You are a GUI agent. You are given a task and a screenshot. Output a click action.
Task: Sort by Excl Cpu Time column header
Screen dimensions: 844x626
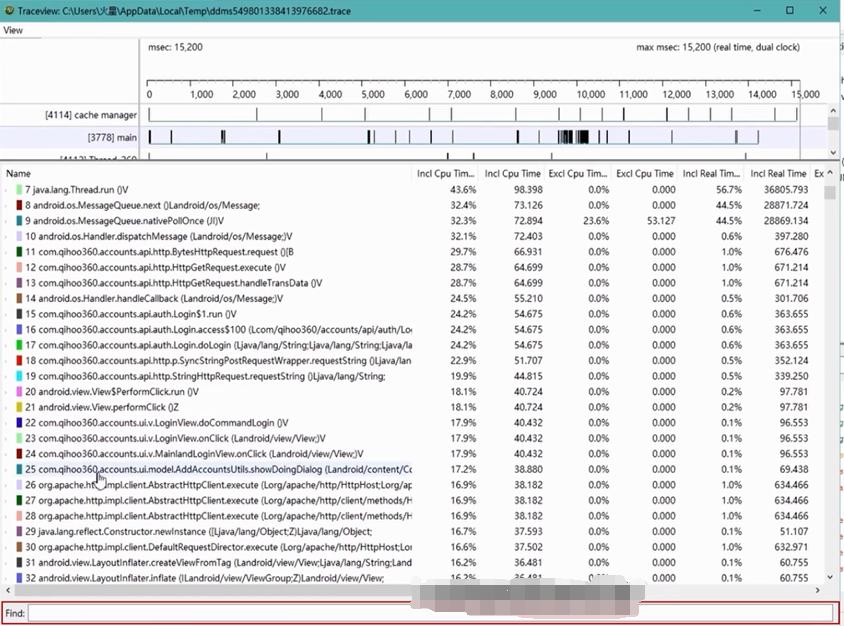(x=645, y=173)
